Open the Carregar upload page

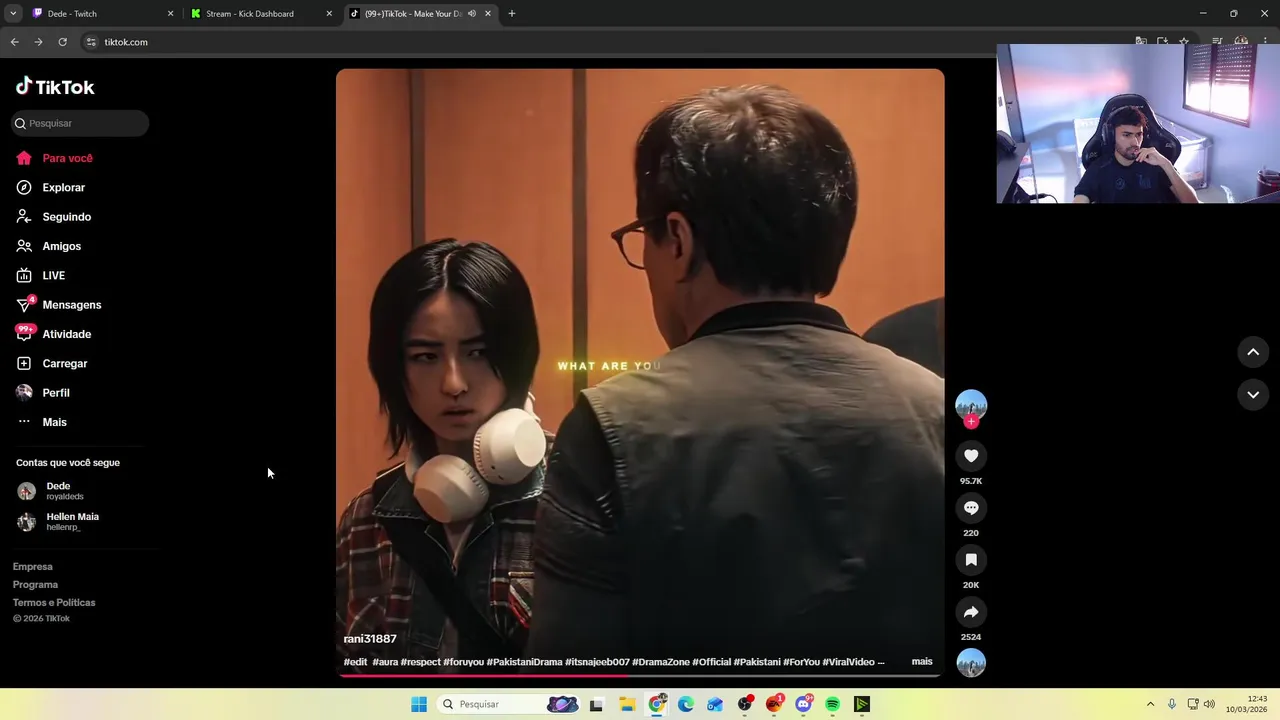52,363
